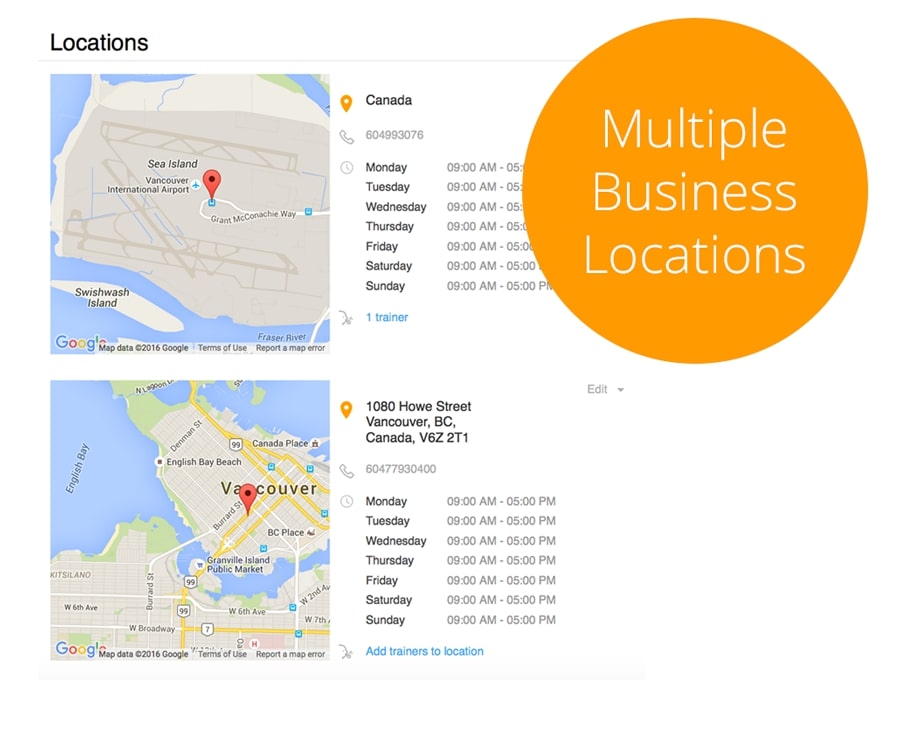Click the English Bay Beach marker on map
900x732 pixels.
160,462
